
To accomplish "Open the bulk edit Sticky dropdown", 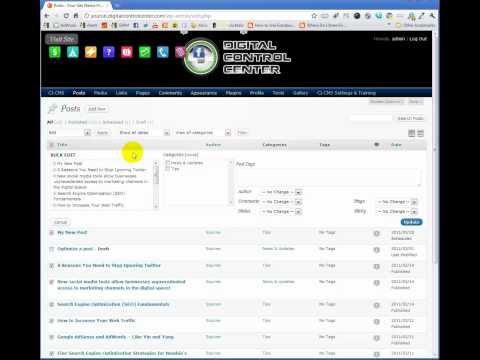I will pos(397,212).
